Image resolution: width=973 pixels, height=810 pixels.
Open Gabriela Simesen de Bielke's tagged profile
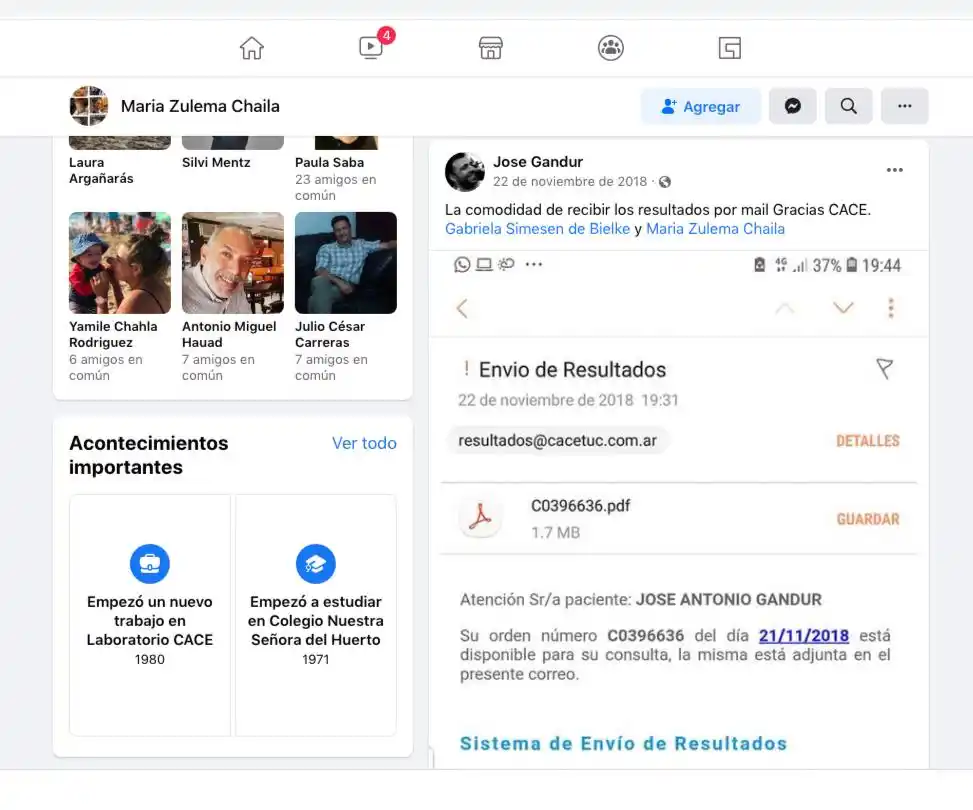coord(536,229)
